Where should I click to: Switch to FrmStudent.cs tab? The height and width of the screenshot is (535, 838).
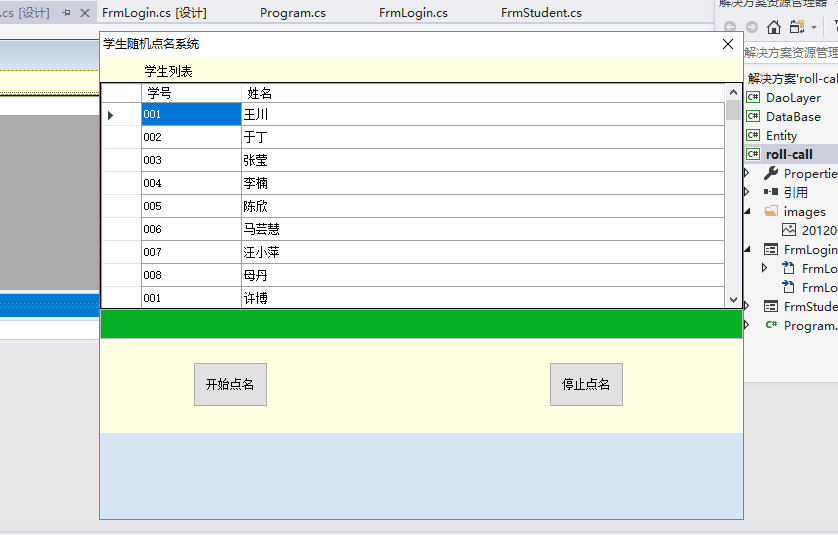coord(541,13)
